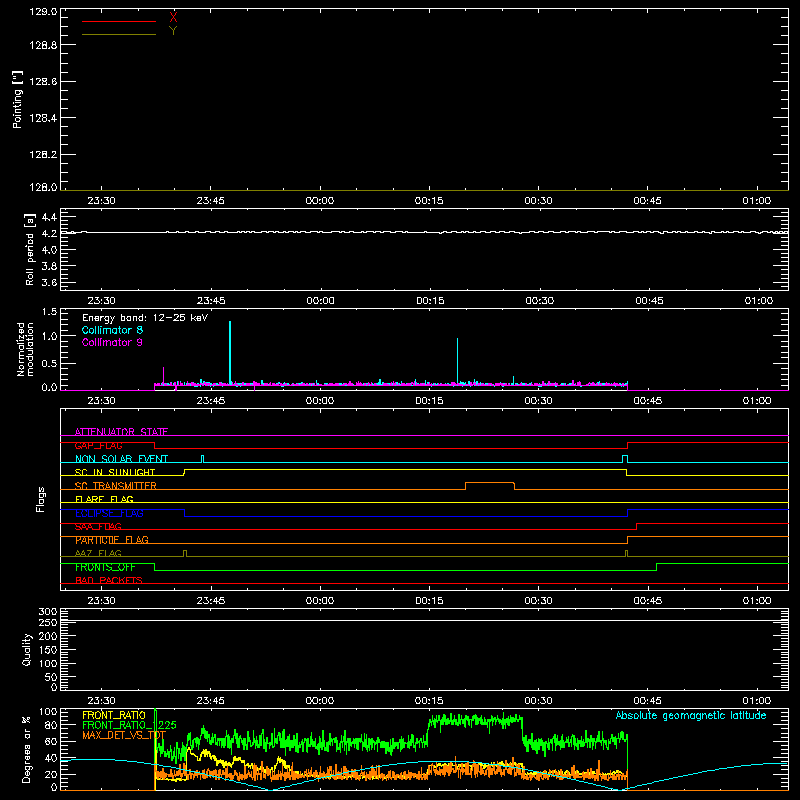Click the 'Degrees or %' axis label
The height and width of the screenshot is (800, 800).
(26, 749)
